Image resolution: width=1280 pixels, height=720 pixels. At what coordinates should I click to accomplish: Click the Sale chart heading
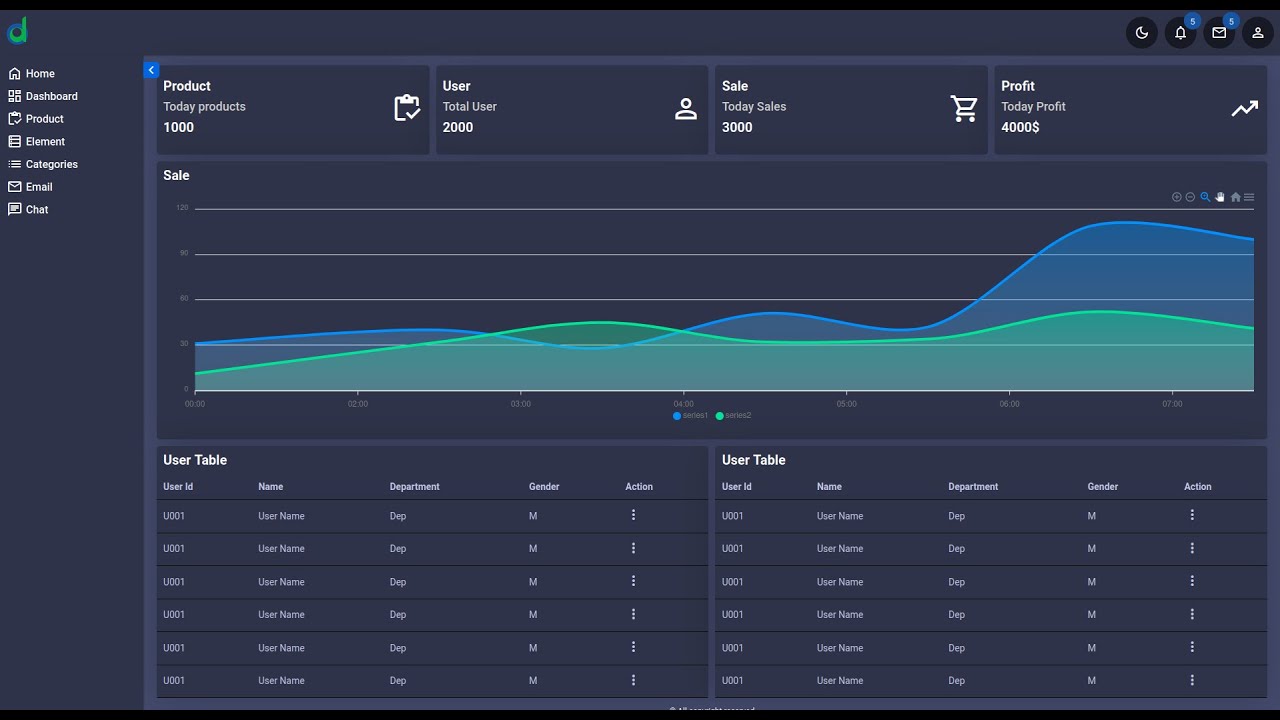tap(176, 175)
